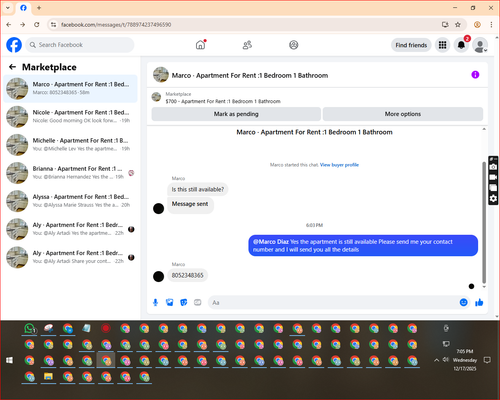Screen dimensions: 500x400
Task: Open a new browser tab
Action: 39,7
